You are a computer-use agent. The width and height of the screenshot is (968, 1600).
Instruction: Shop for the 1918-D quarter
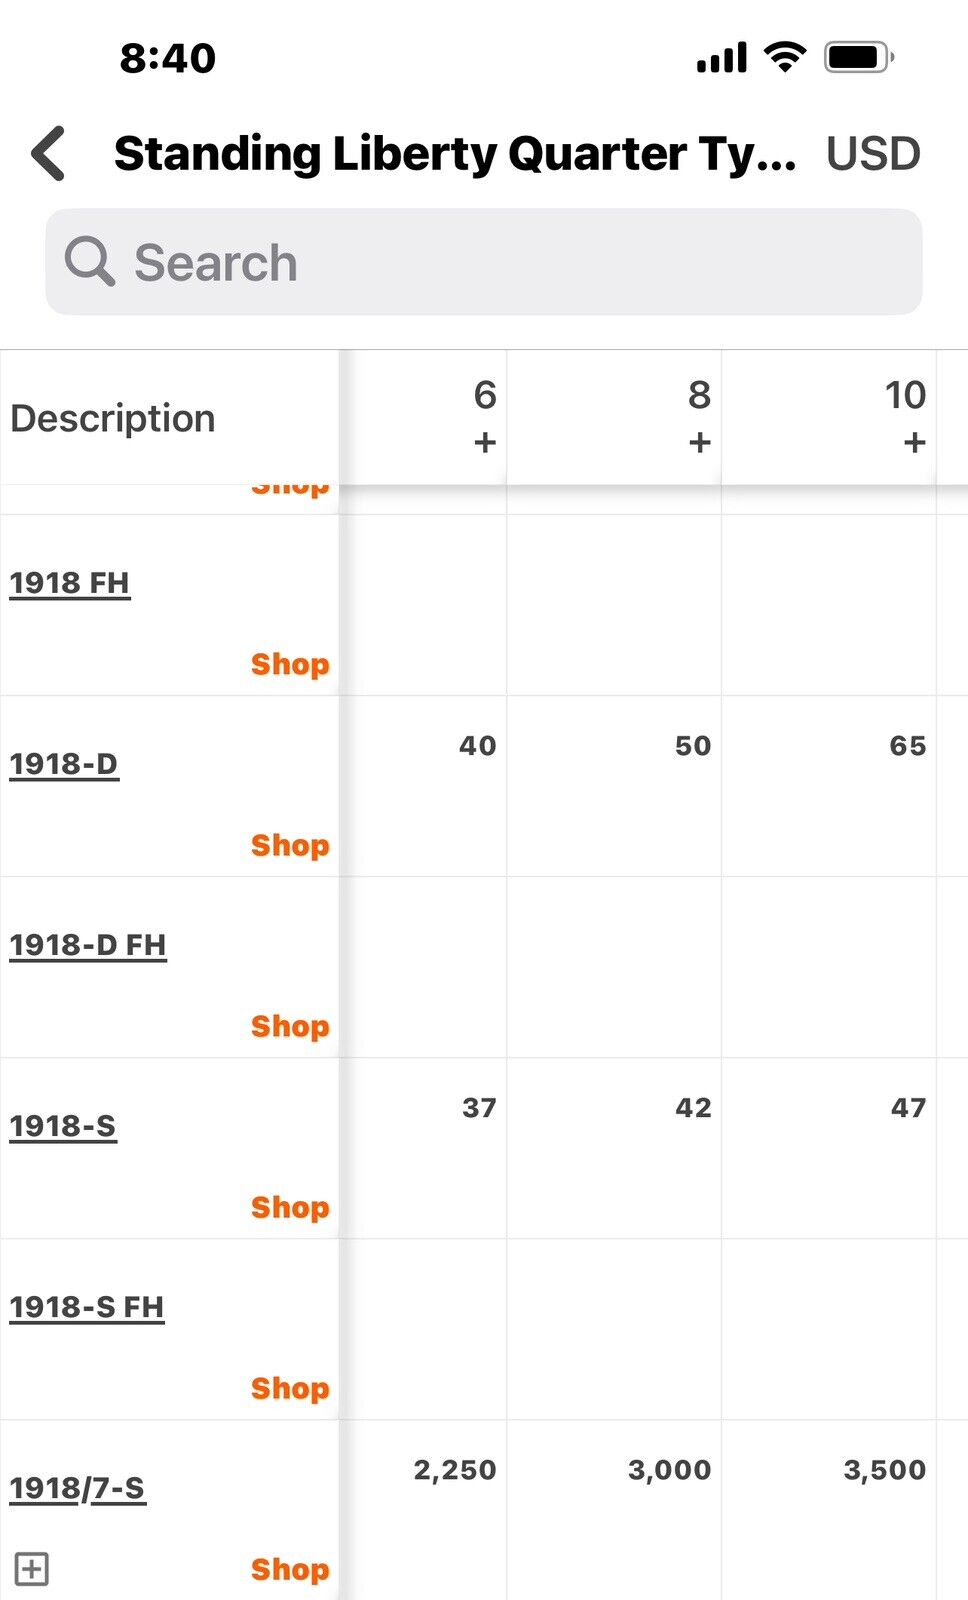(290, 845)
